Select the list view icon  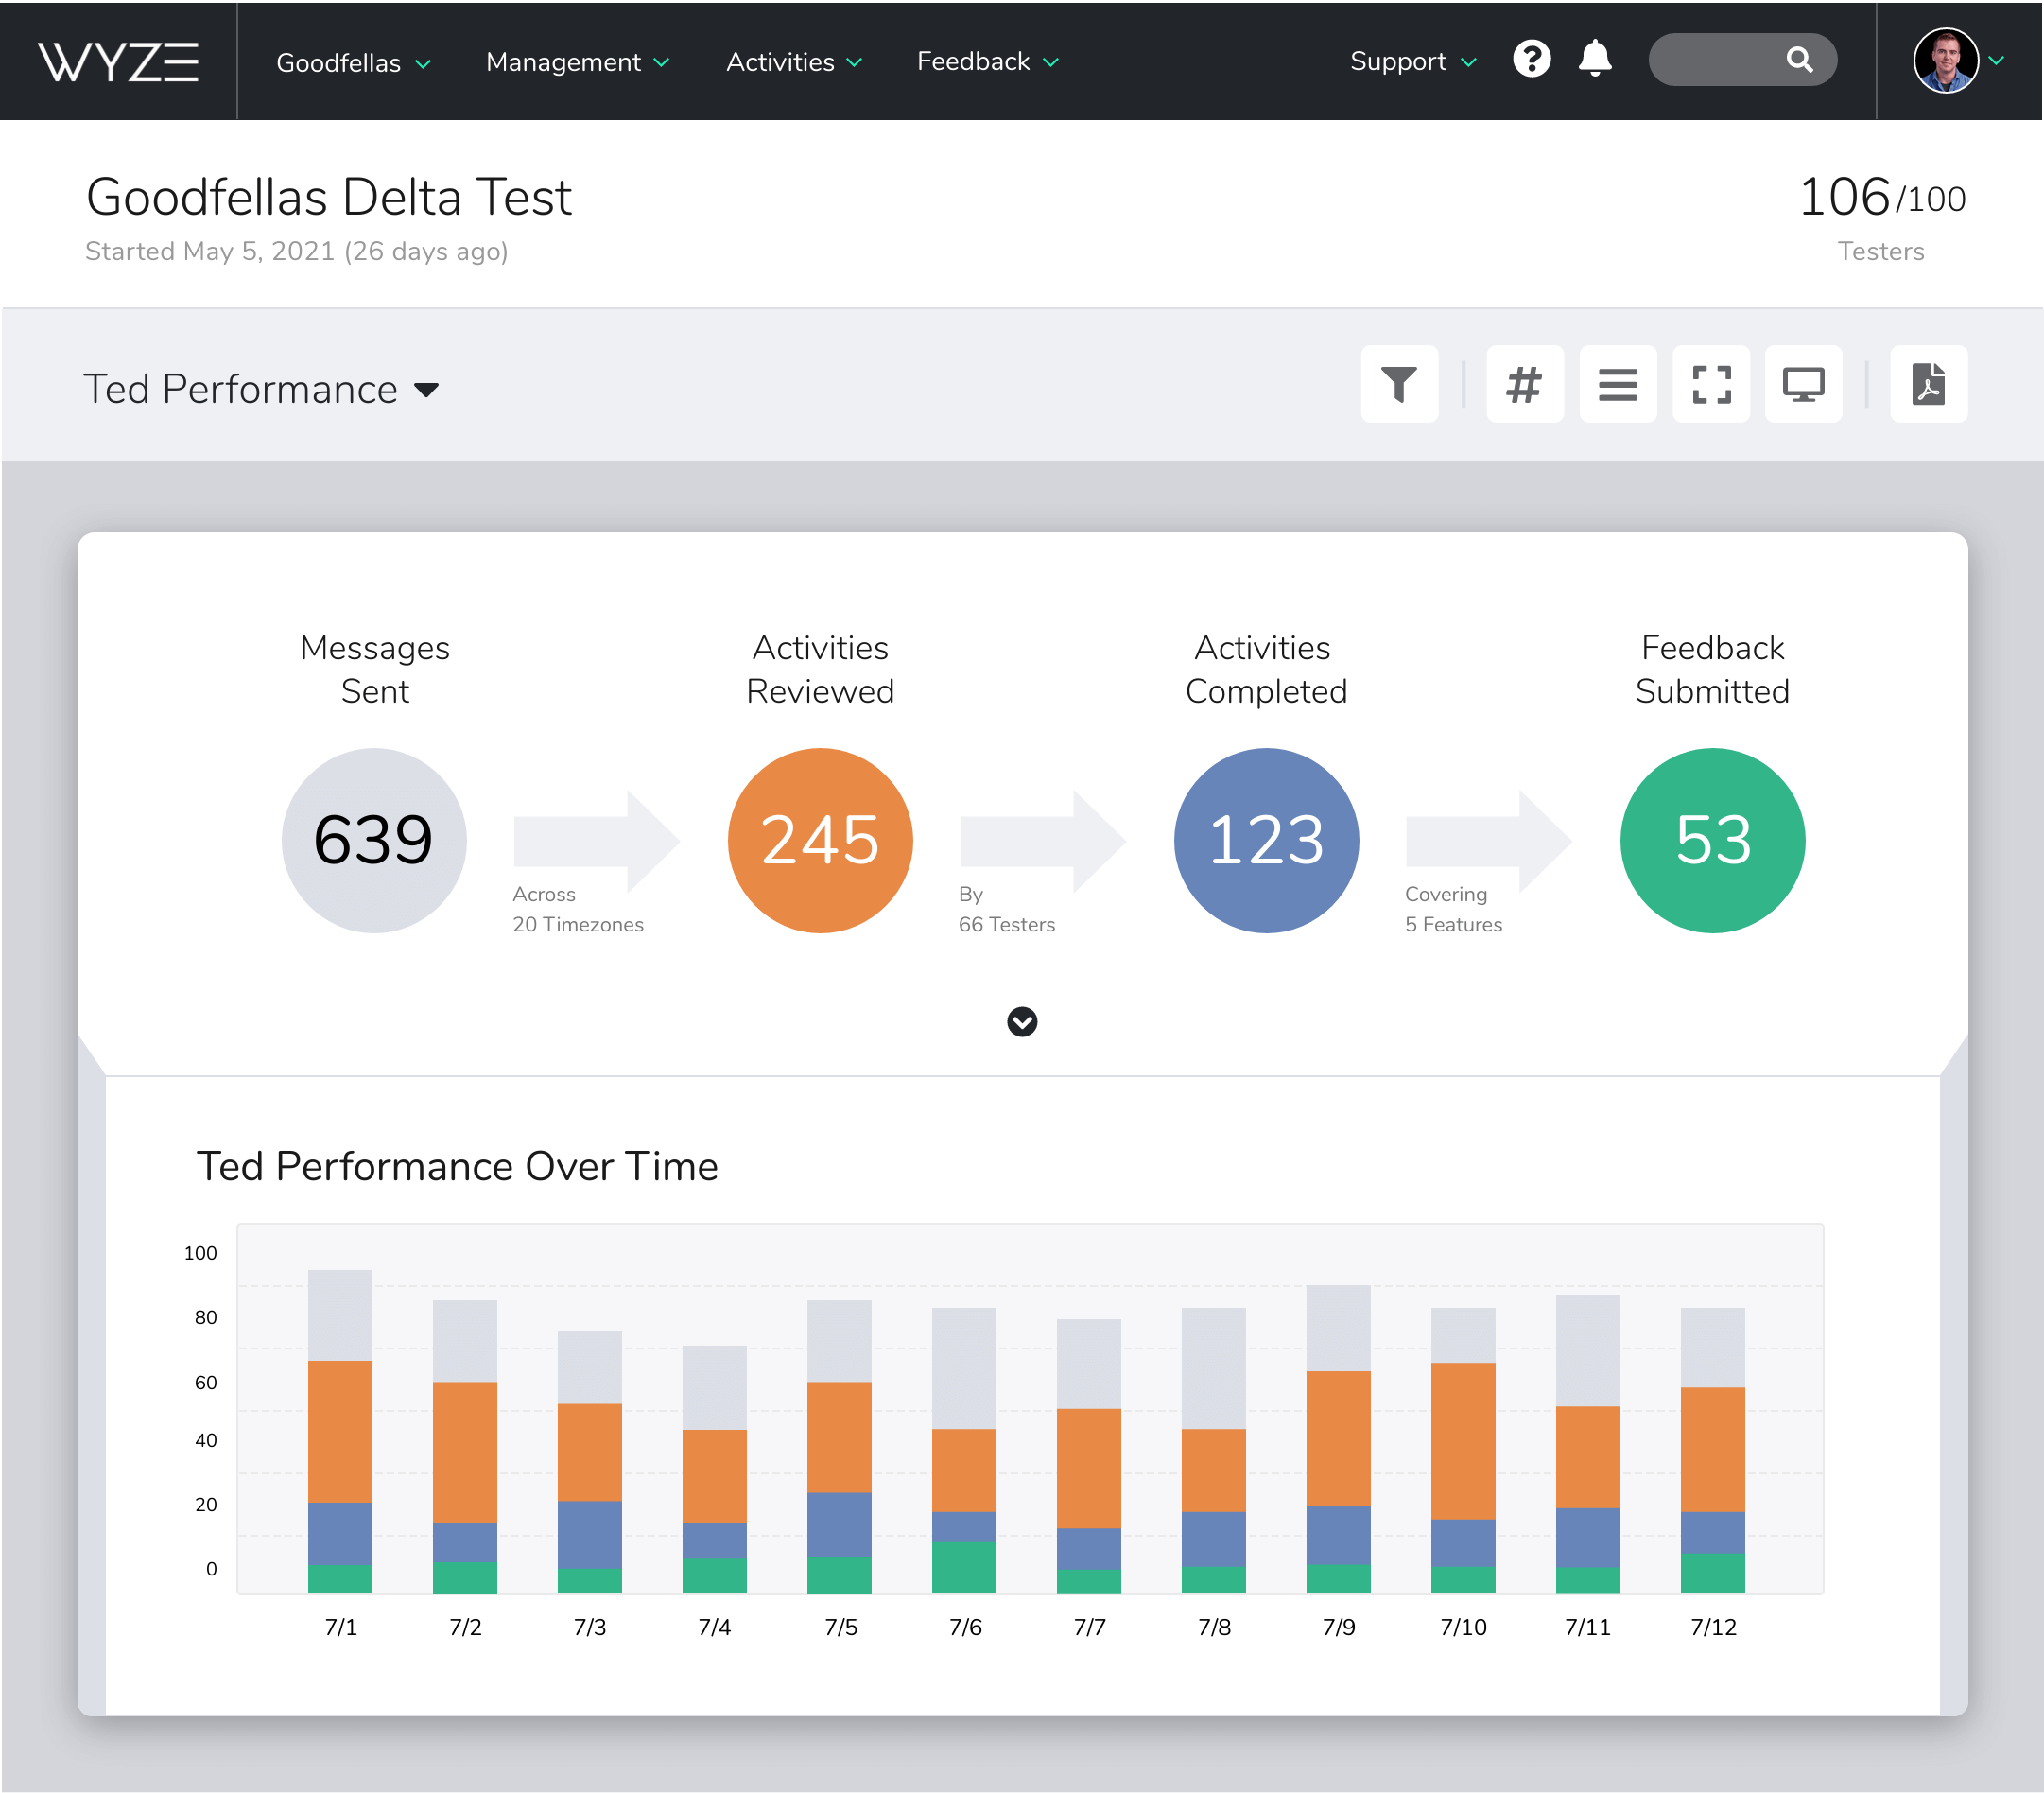tap(1617, 384)
